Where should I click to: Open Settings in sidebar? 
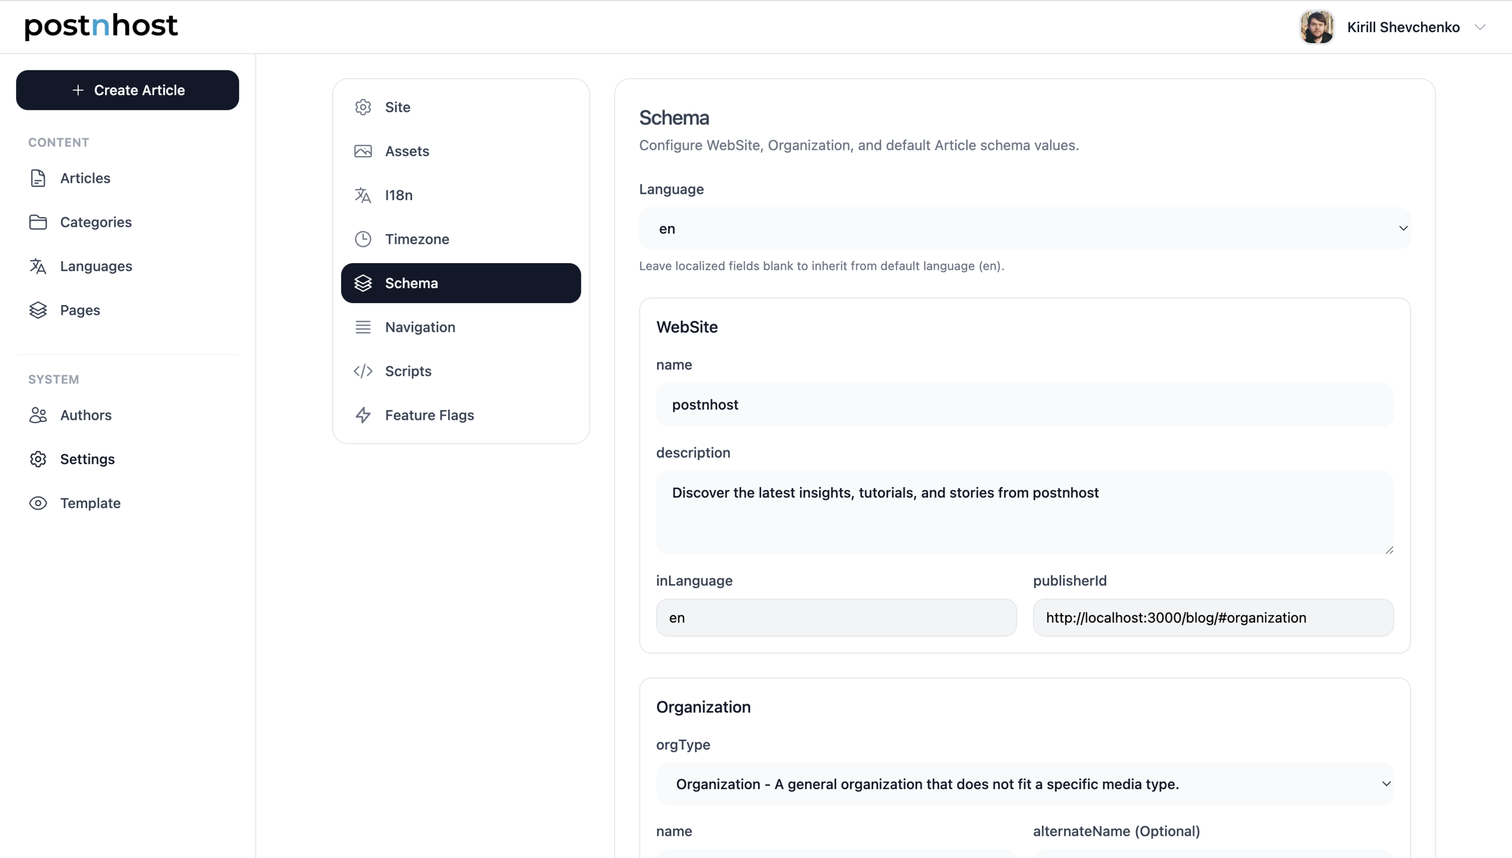point(128,459)
